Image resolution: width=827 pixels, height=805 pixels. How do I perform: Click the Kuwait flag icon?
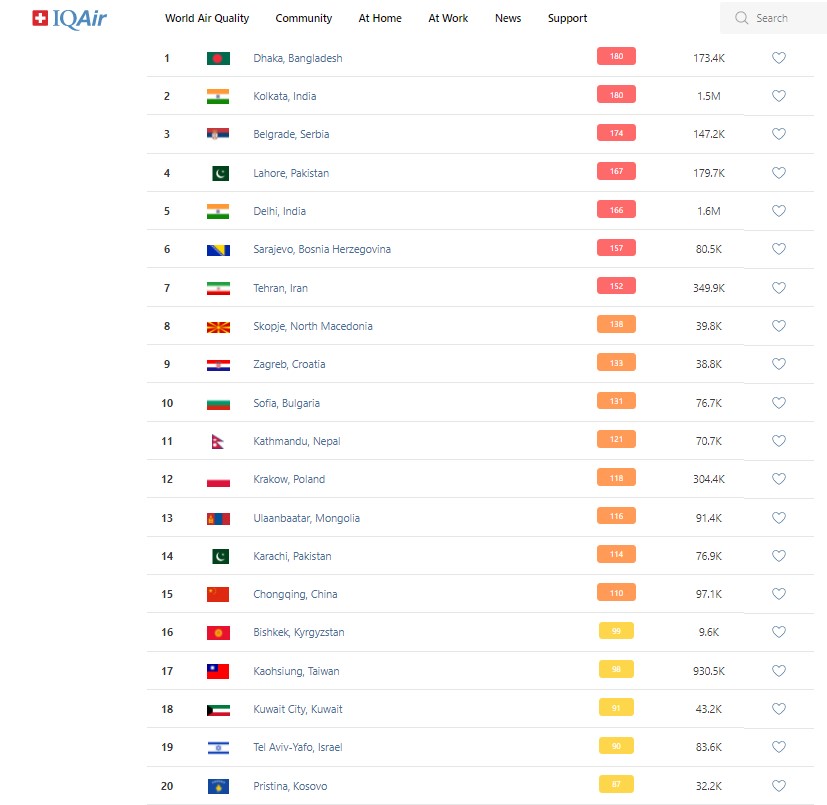(x=218, y=709)
